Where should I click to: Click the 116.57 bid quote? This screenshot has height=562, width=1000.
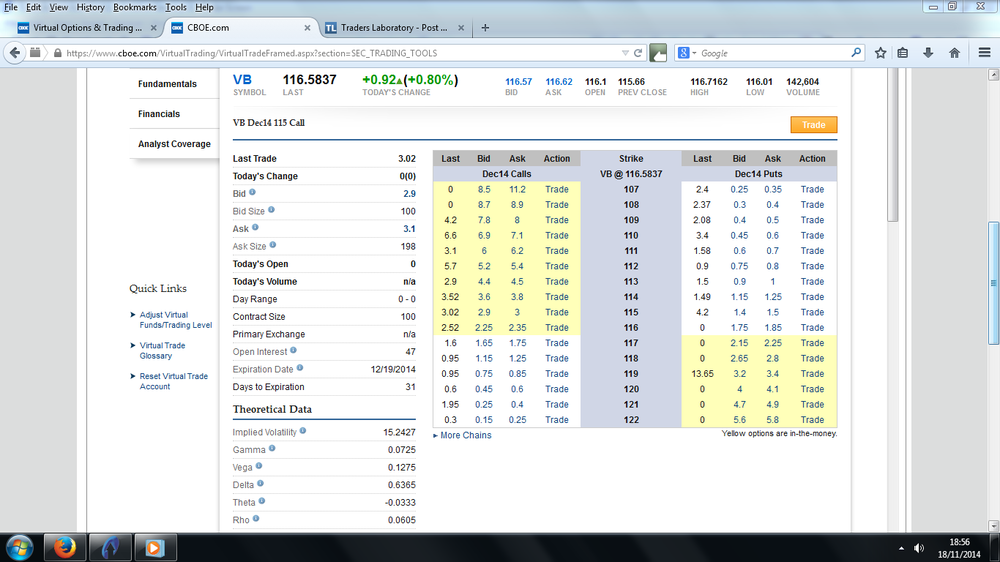click(x=518, y=82)
